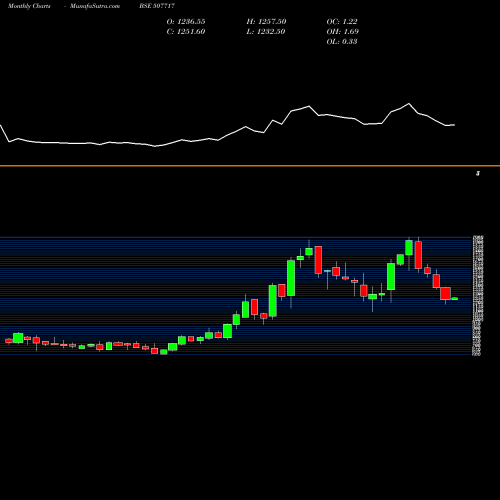
Task: Click the high value 'H: 1257.50'
Action: click(266, 22)
